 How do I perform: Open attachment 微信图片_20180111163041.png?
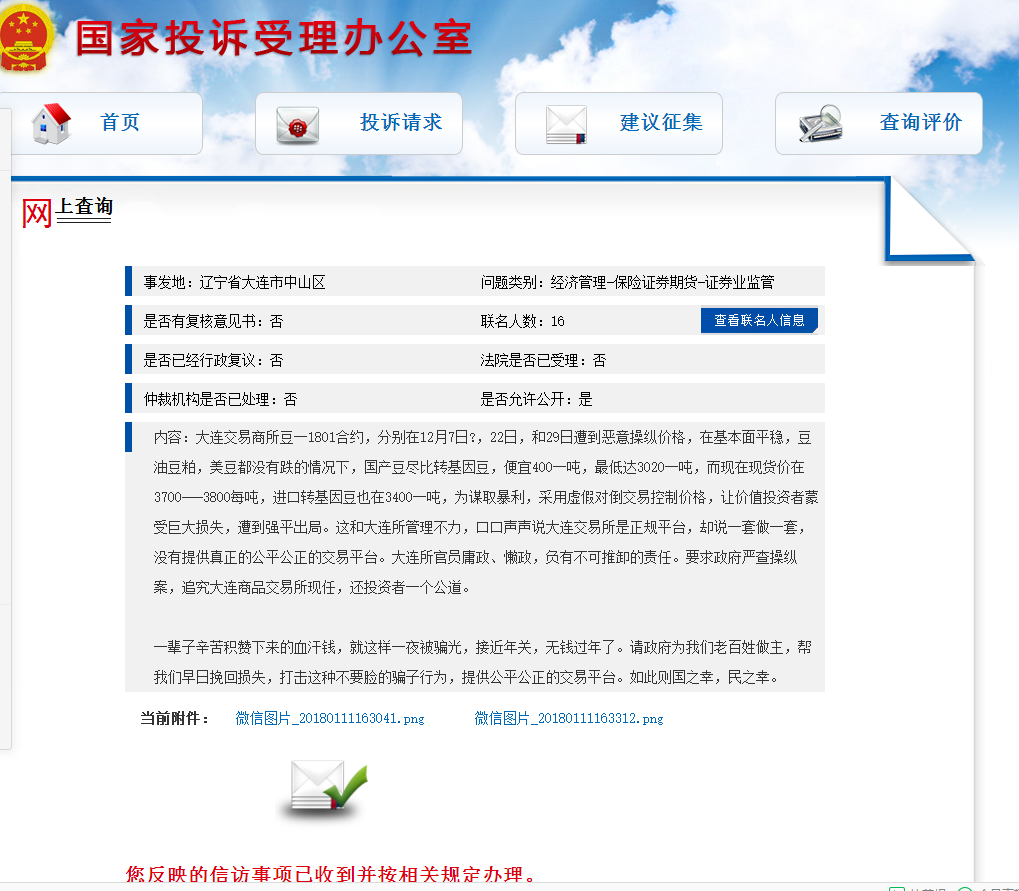pos(330,718)
